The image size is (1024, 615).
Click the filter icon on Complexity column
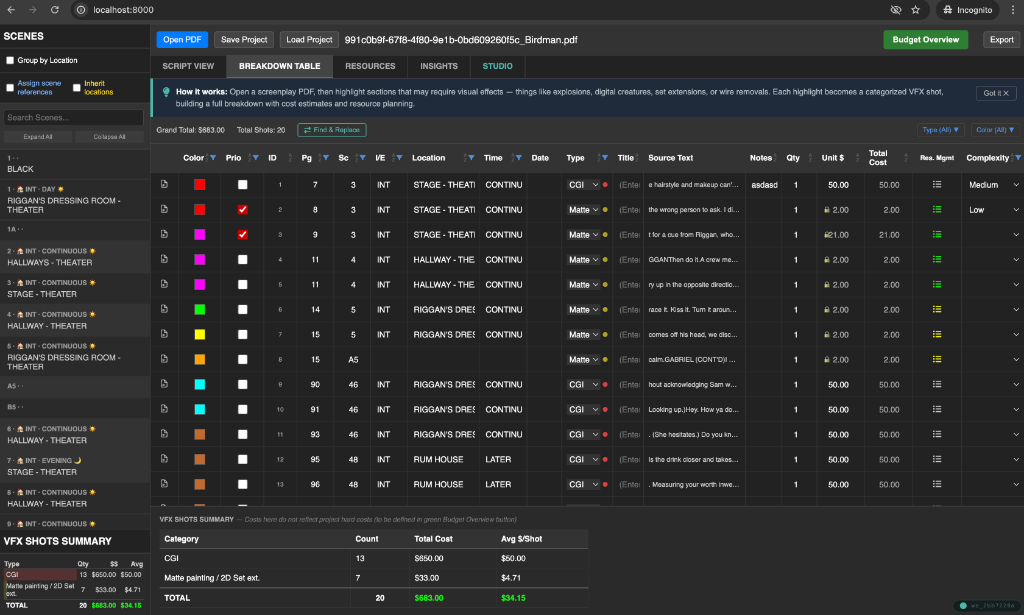click(1017, 158)
